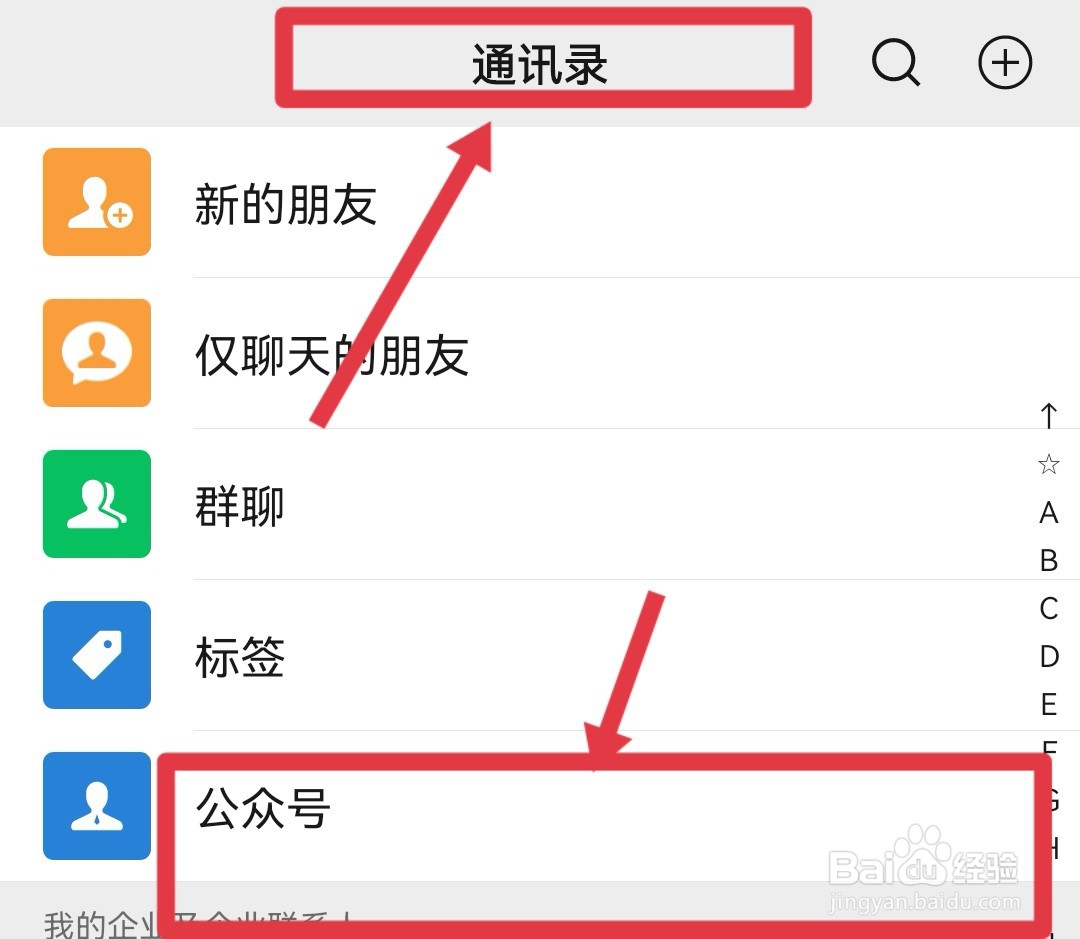Open the chat-only friends bubble icon
Screen dimensions: 1080x939
96,353
